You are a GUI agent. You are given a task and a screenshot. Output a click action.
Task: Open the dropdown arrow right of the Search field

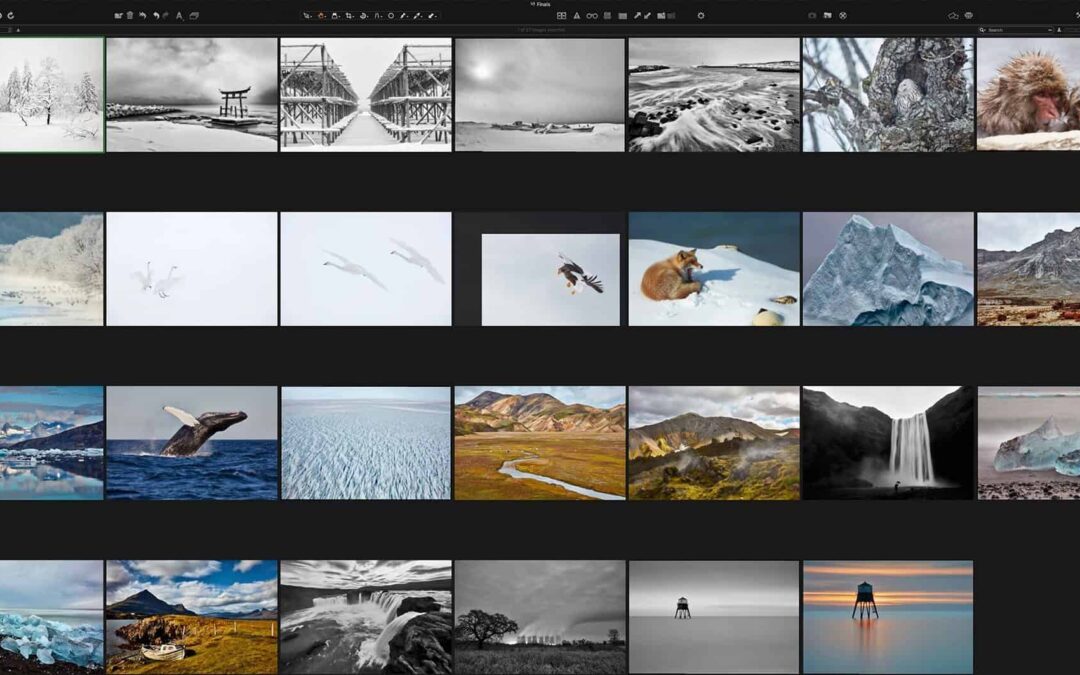1049,30
